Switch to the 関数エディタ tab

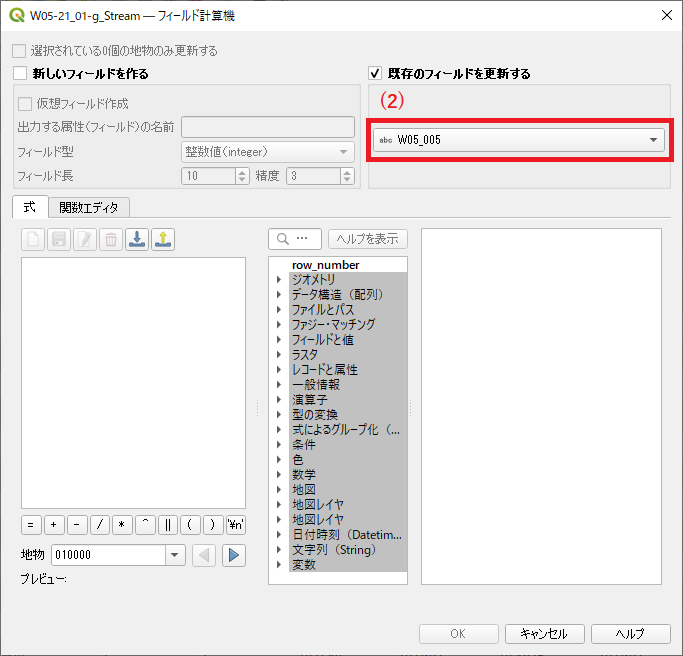tap(88, 207)
